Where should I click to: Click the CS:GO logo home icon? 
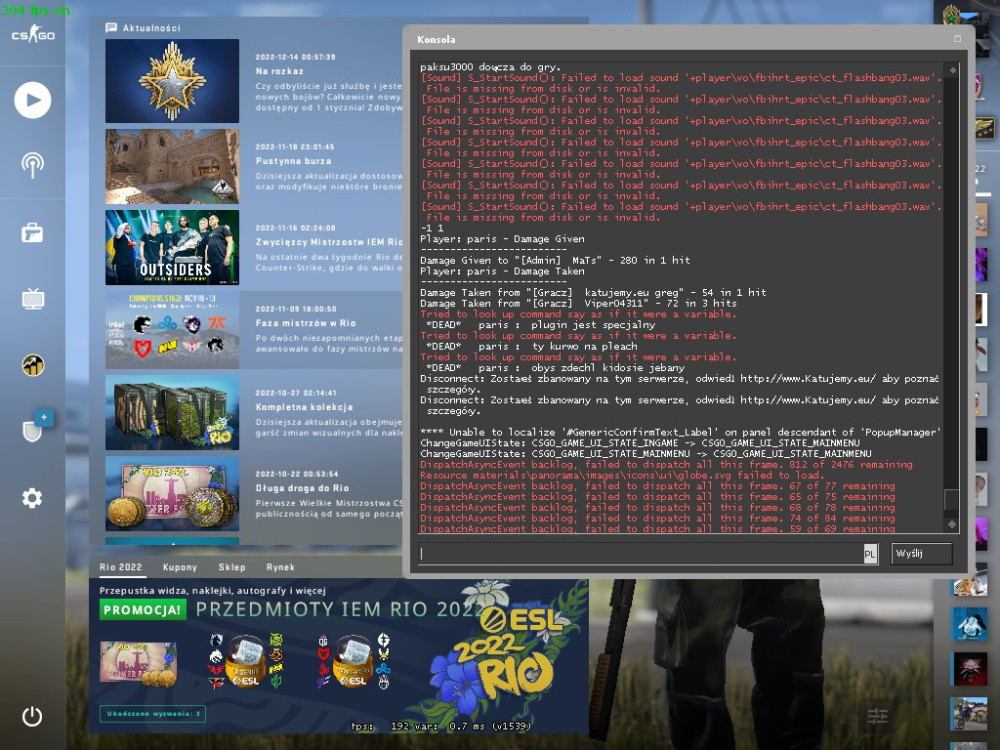coord(33,34)
